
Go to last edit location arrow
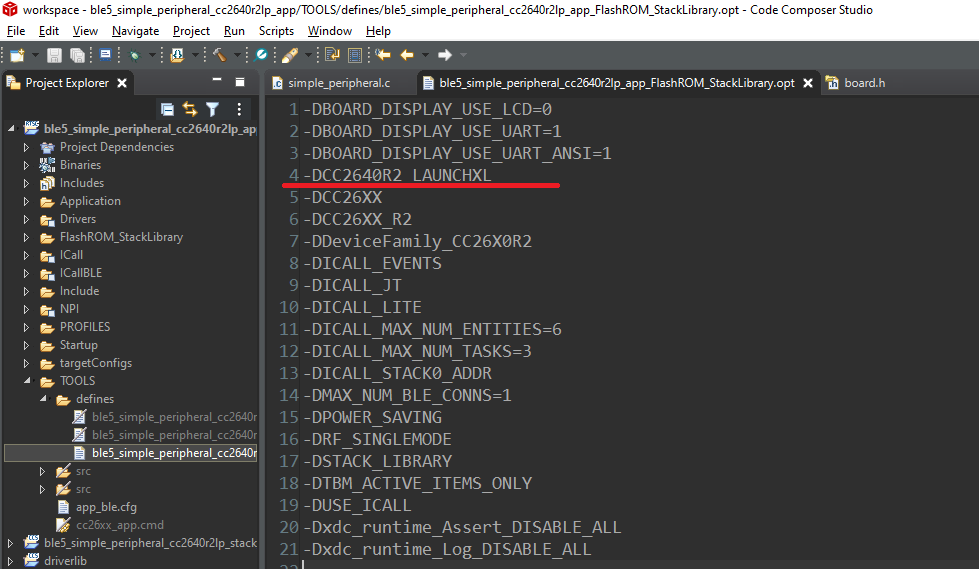click(x=383, y=56)
